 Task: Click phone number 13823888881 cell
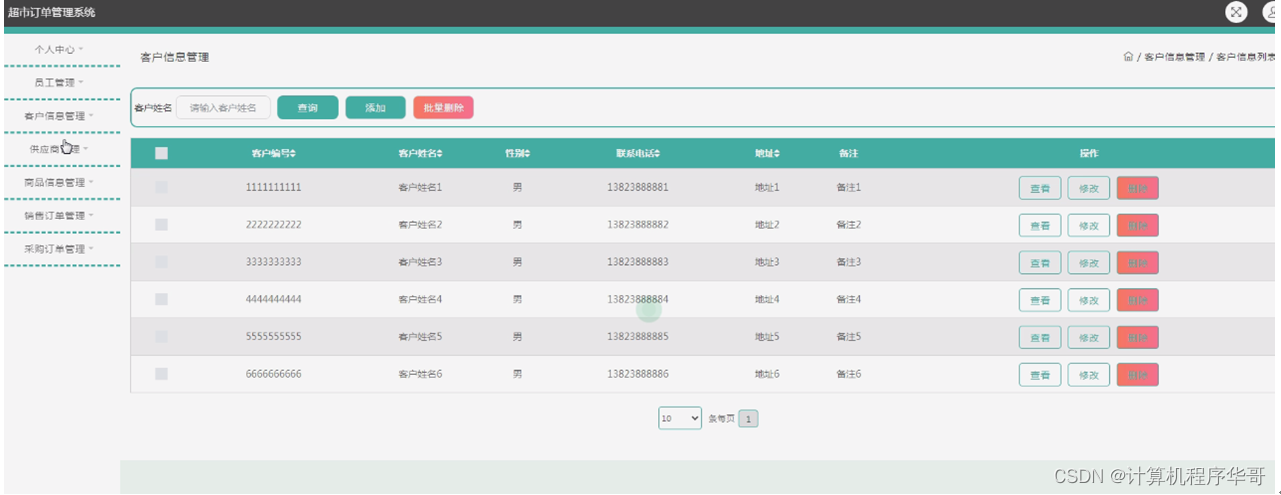pyautogui.click(x=638, y=188)
